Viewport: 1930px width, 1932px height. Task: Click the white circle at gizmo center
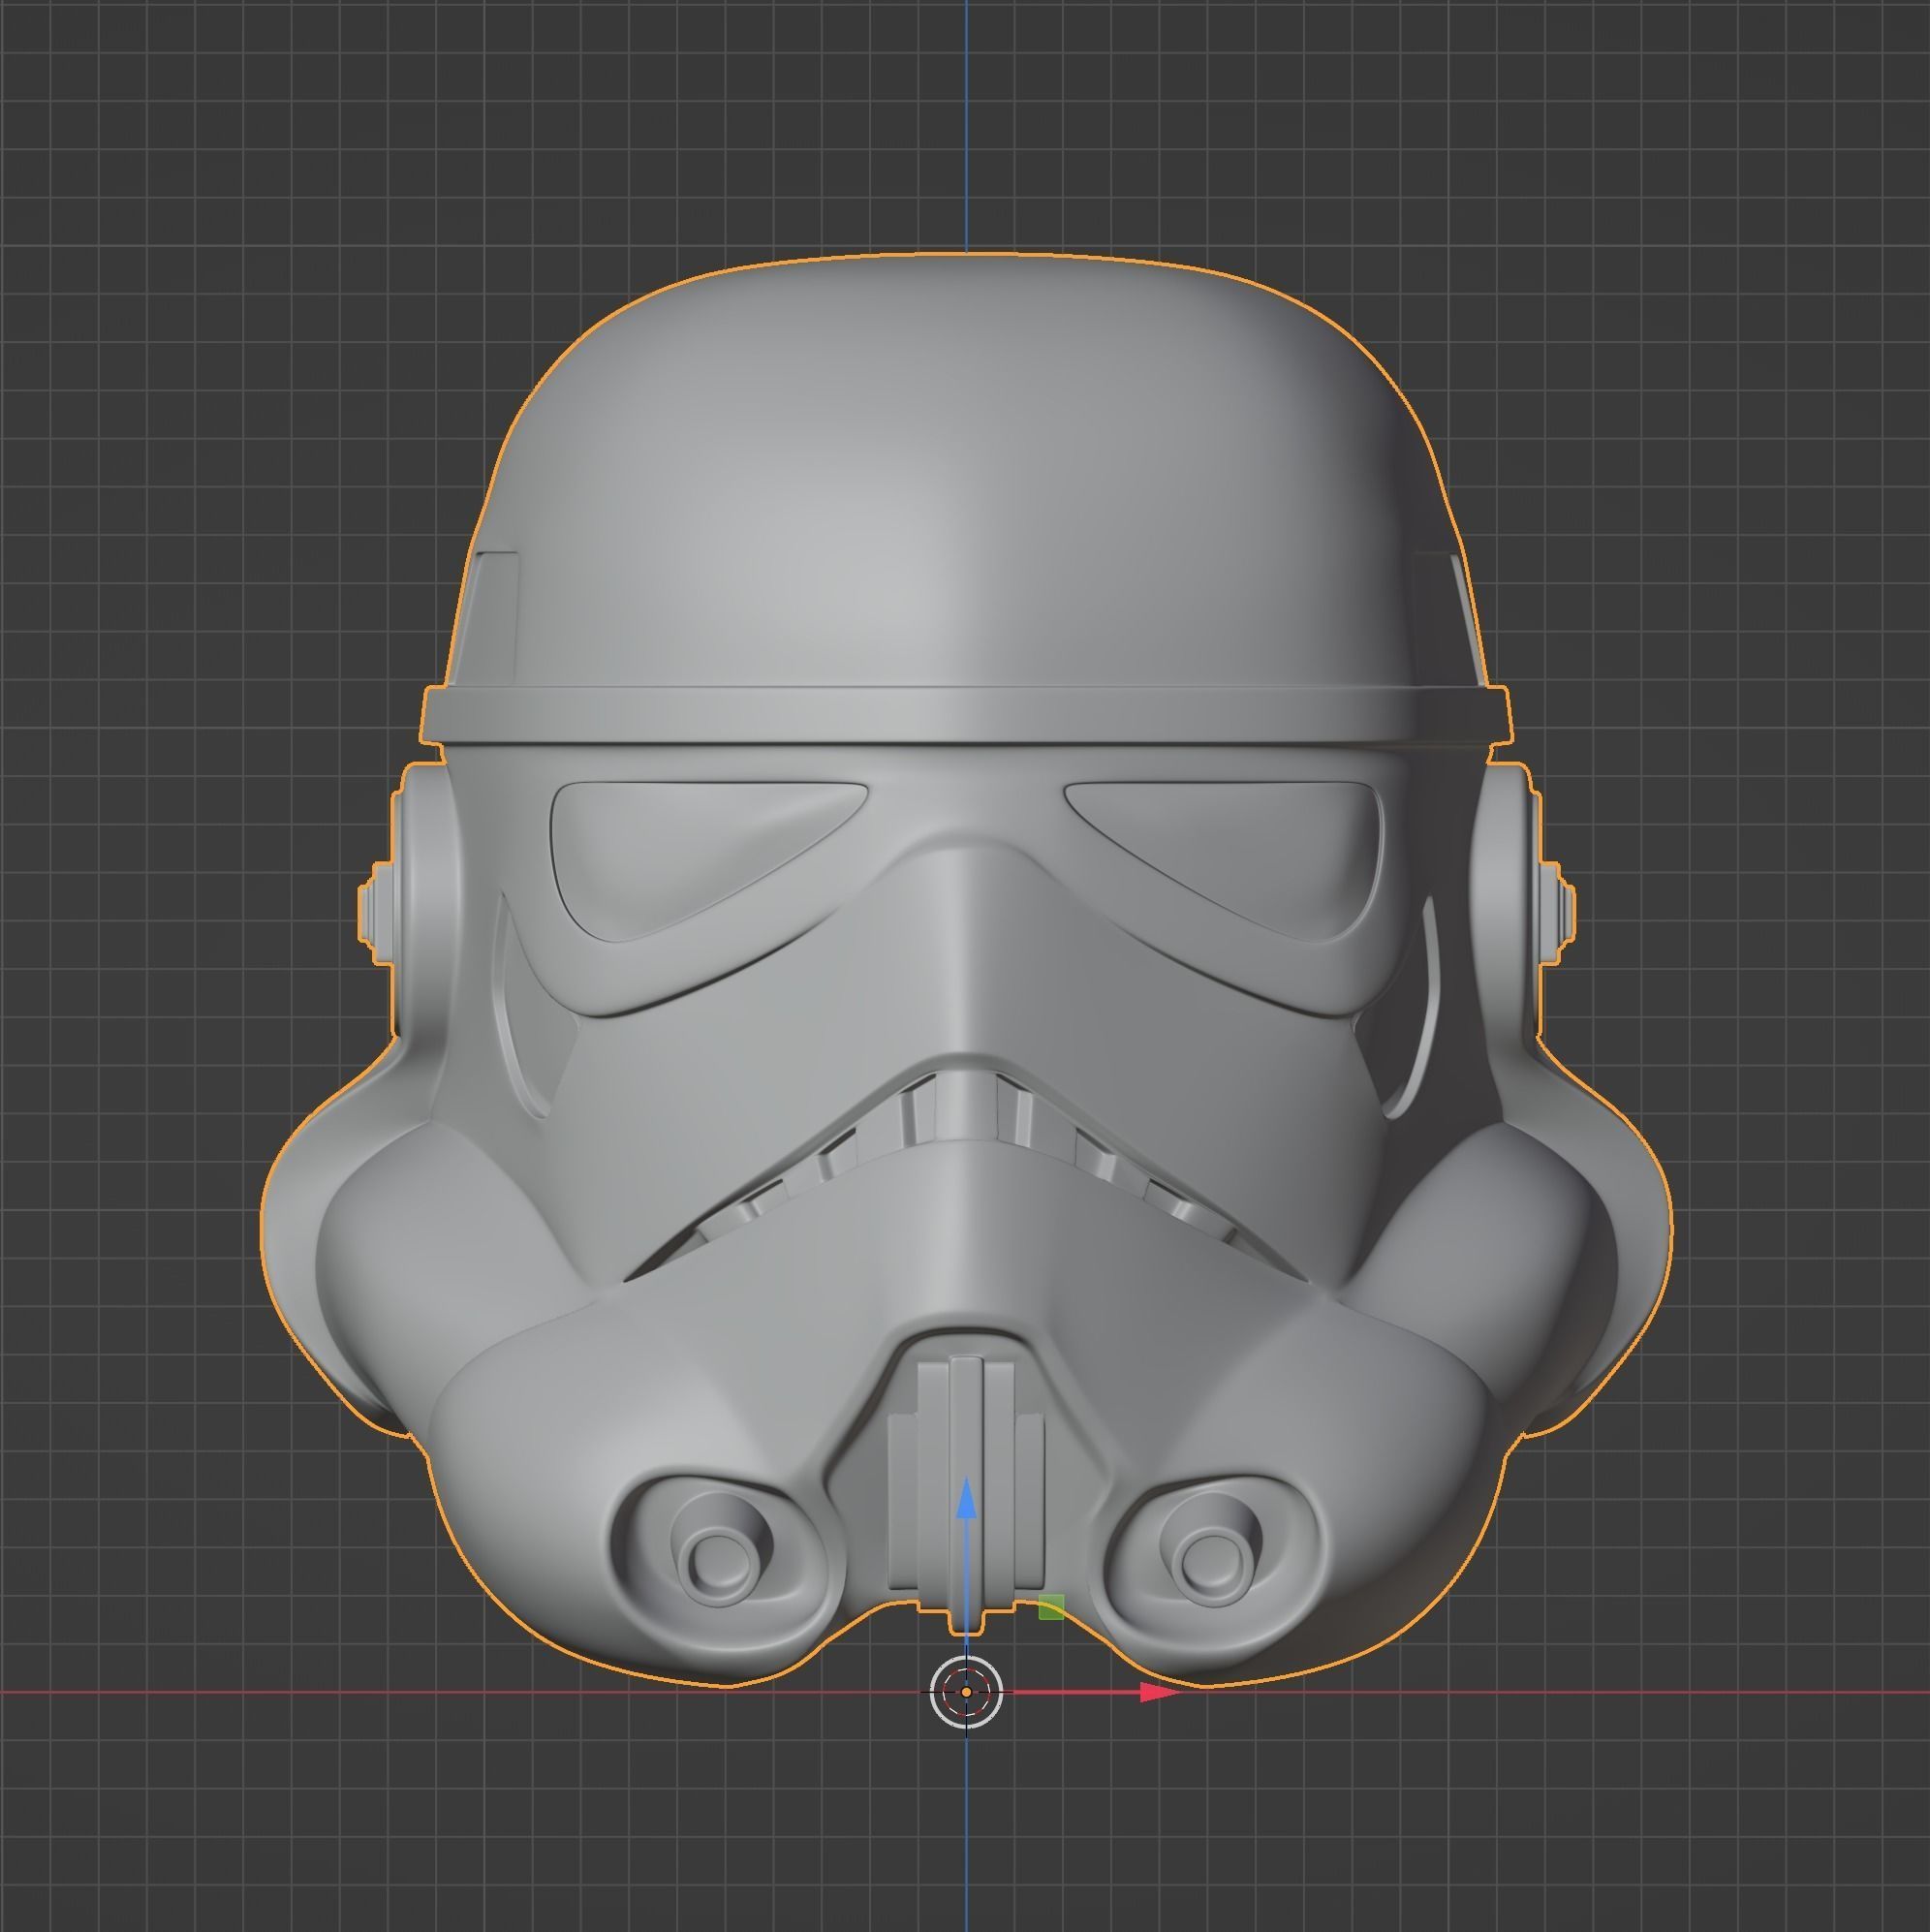click(966, 1692)
